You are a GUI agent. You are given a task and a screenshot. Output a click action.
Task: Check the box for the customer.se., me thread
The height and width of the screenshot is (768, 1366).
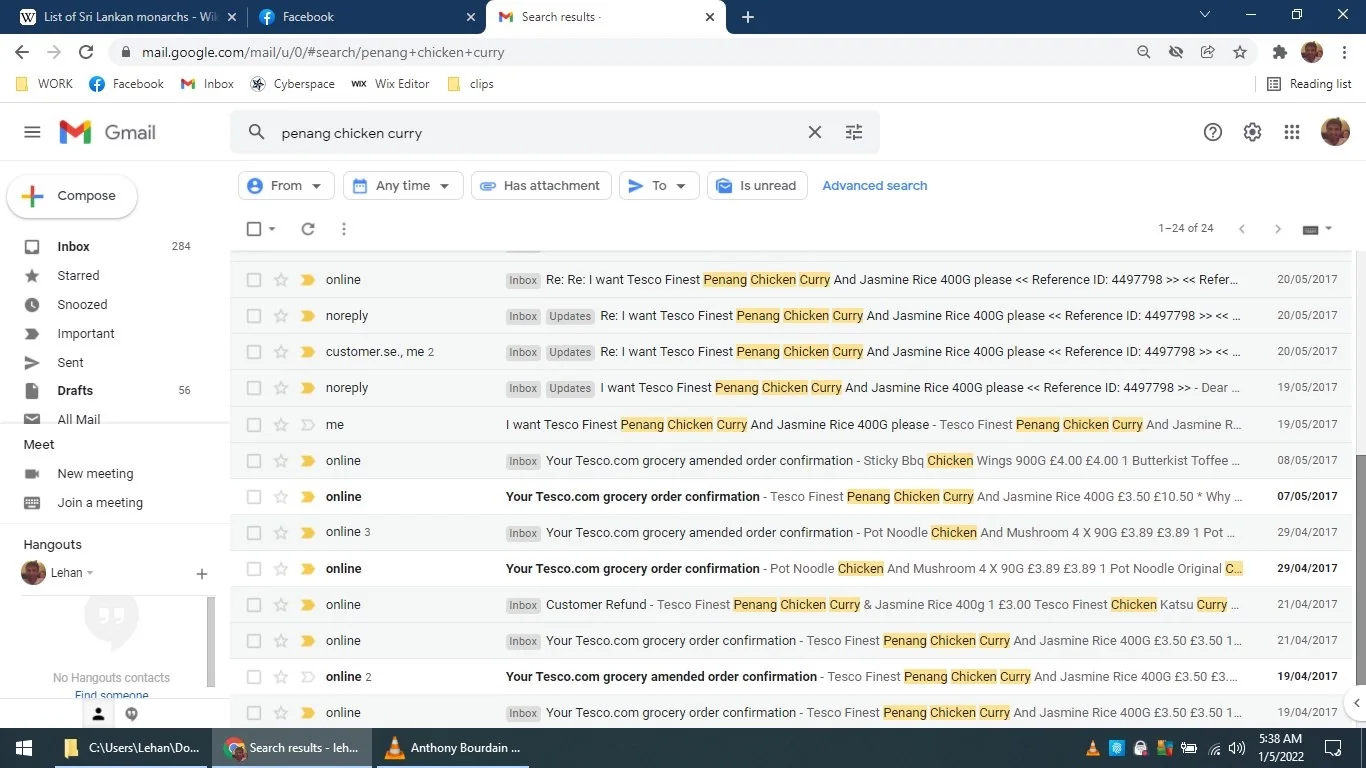click(x=254, y=352)
